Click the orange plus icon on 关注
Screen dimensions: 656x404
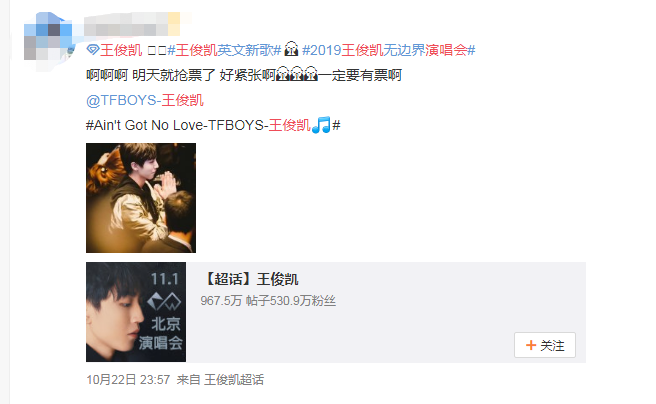[531, 345]
